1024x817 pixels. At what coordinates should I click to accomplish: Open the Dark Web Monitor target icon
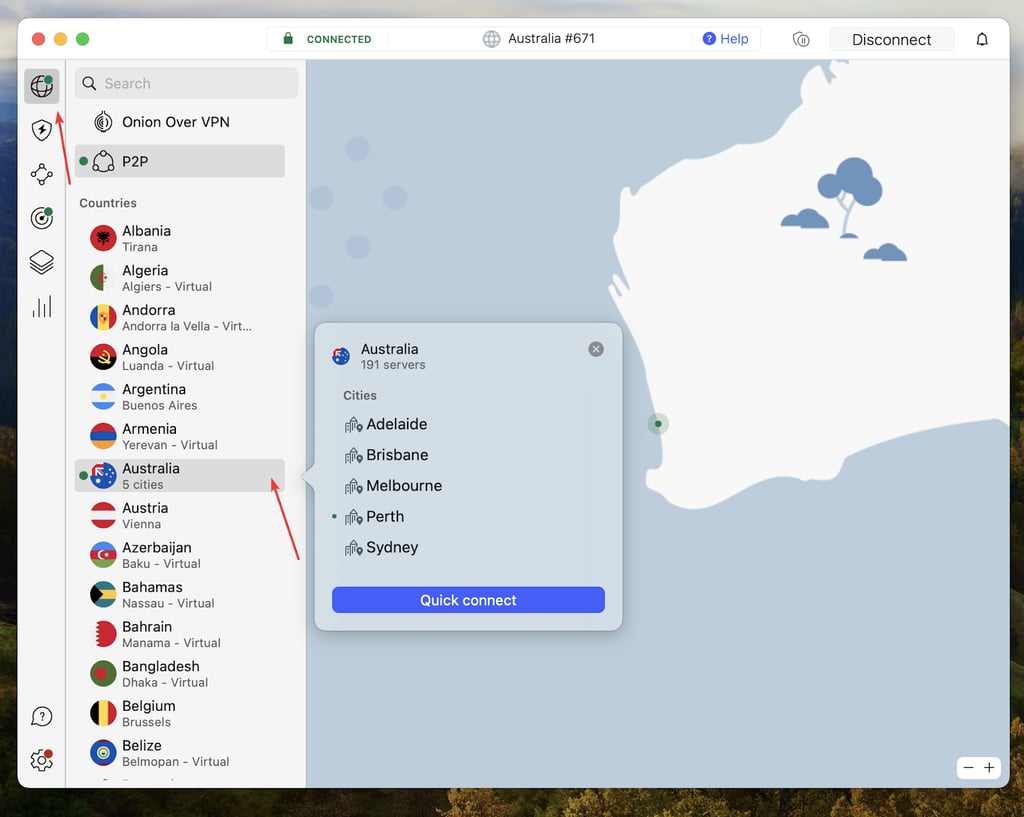pos(42,217)
